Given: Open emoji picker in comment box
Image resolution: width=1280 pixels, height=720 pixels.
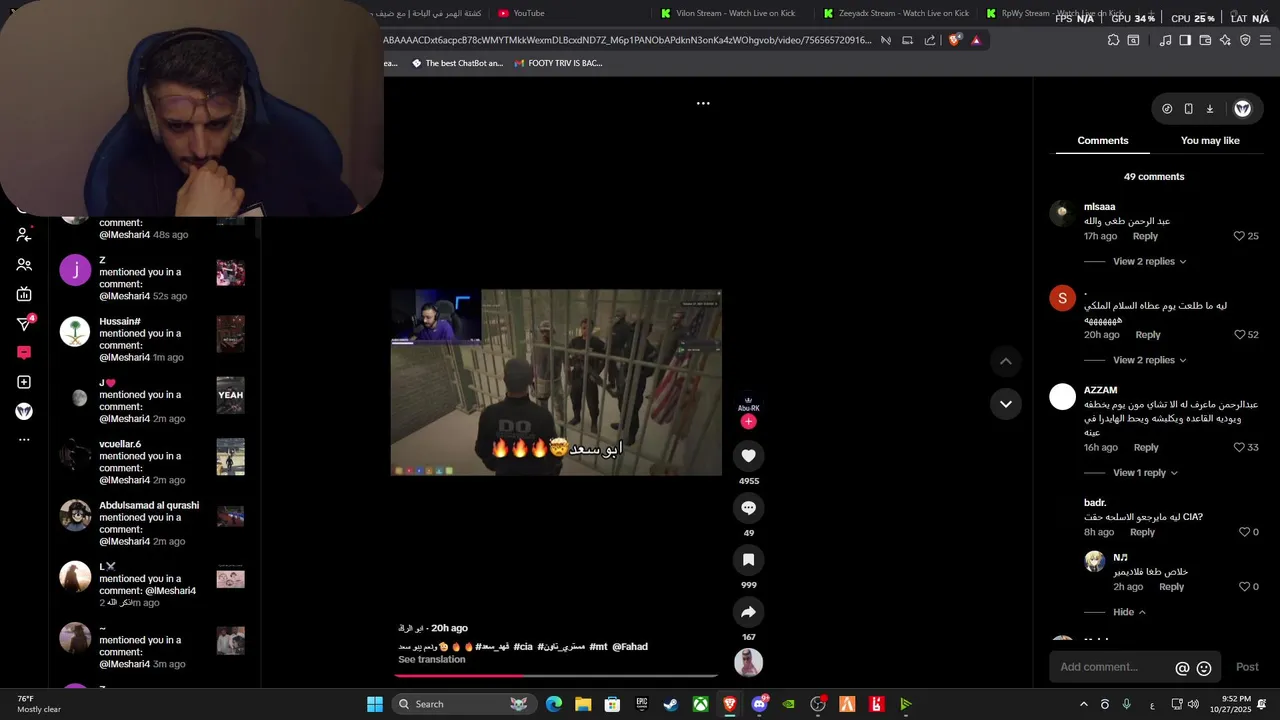Looking at the screenshot, I should 1204,668.
